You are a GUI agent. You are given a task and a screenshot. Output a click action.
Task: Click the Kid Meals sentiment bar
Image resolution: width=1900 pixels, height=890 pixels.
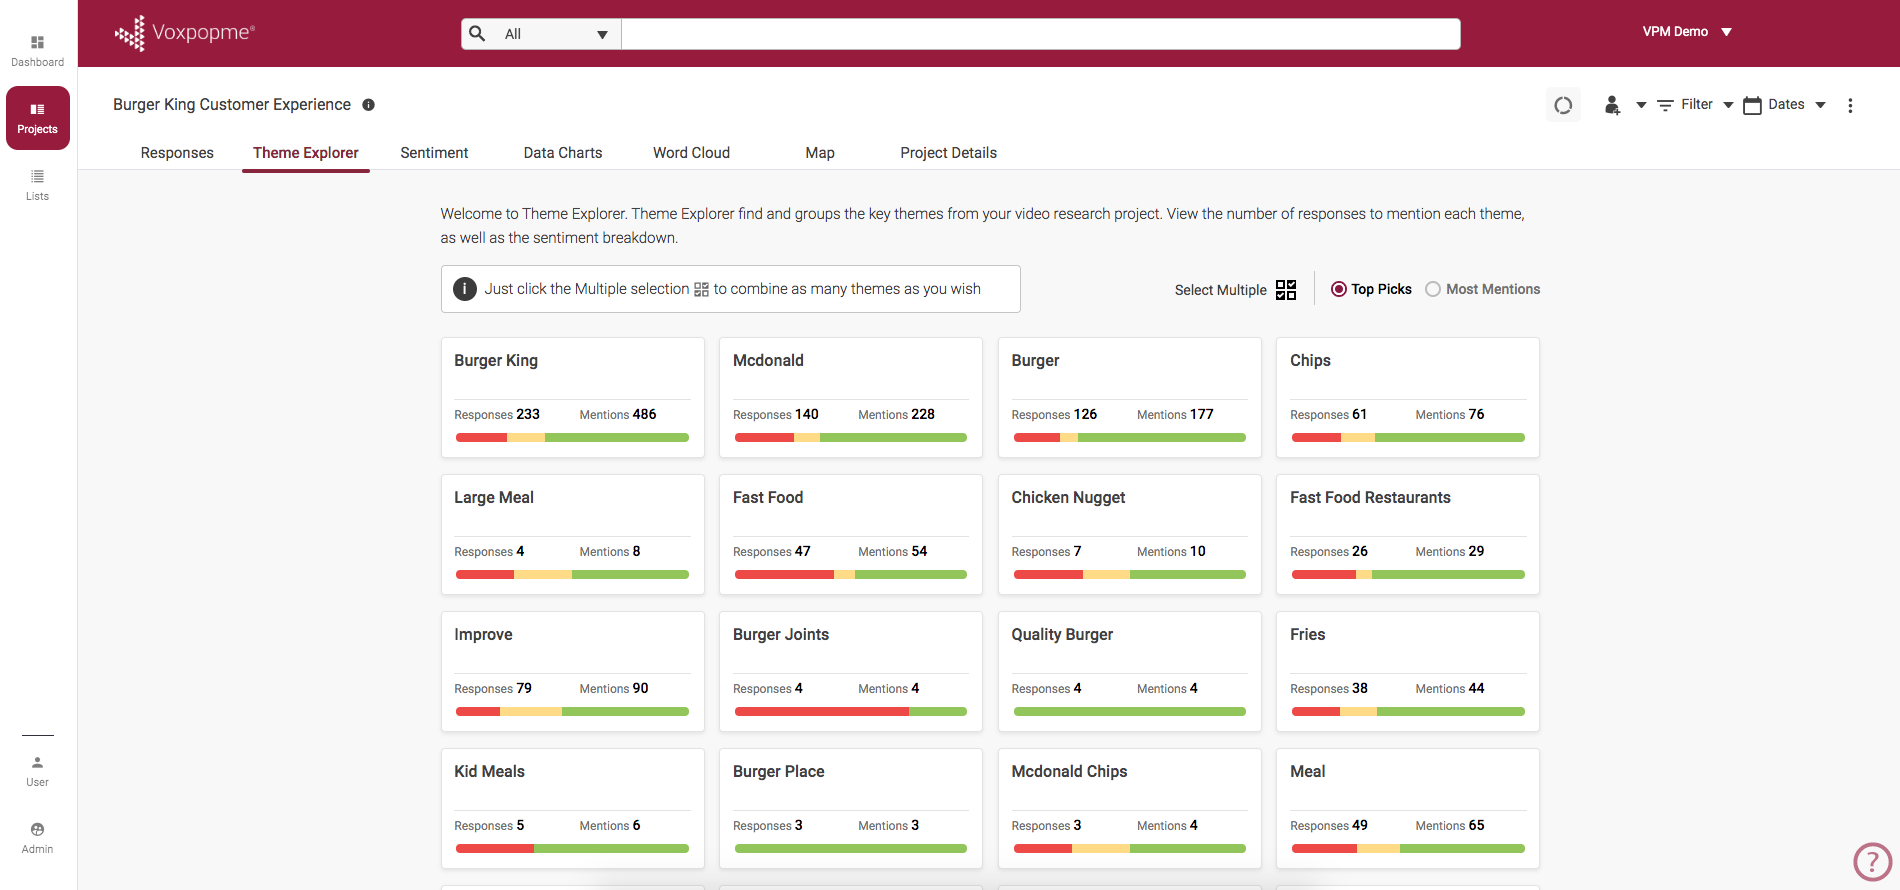573,849
